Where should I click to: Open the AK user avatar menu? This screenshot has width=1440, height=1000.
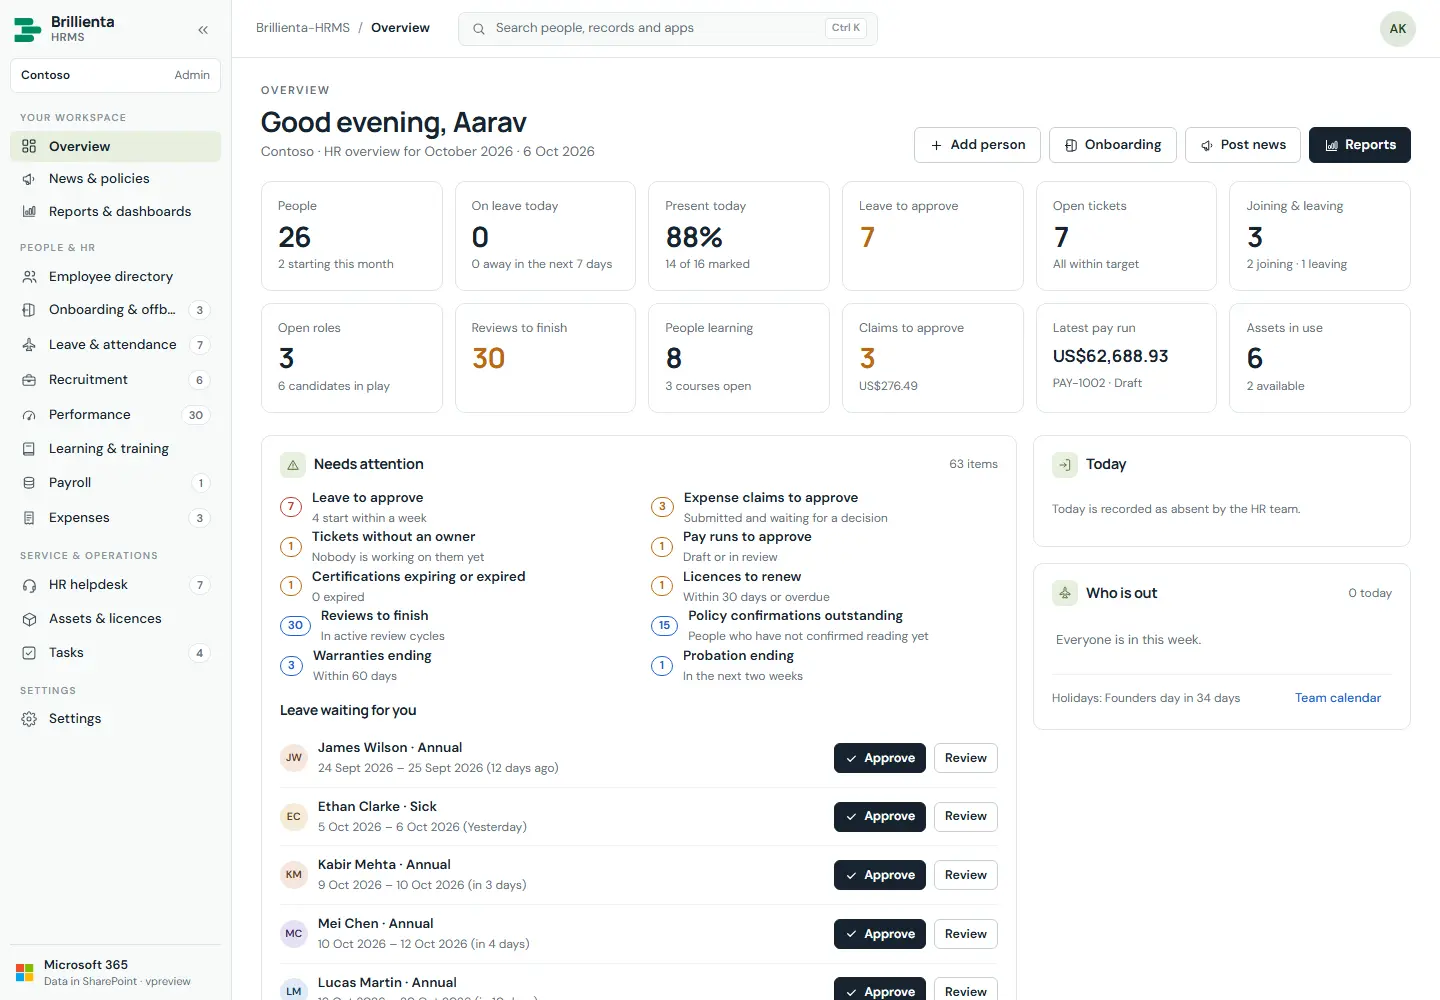click(x=1397, y=29)
